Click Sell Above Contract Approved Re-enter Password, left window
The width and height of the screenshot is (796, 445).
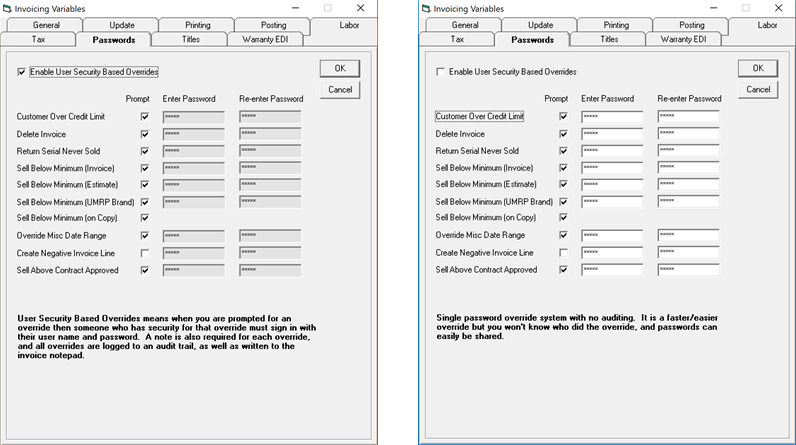tap(270, 270)
